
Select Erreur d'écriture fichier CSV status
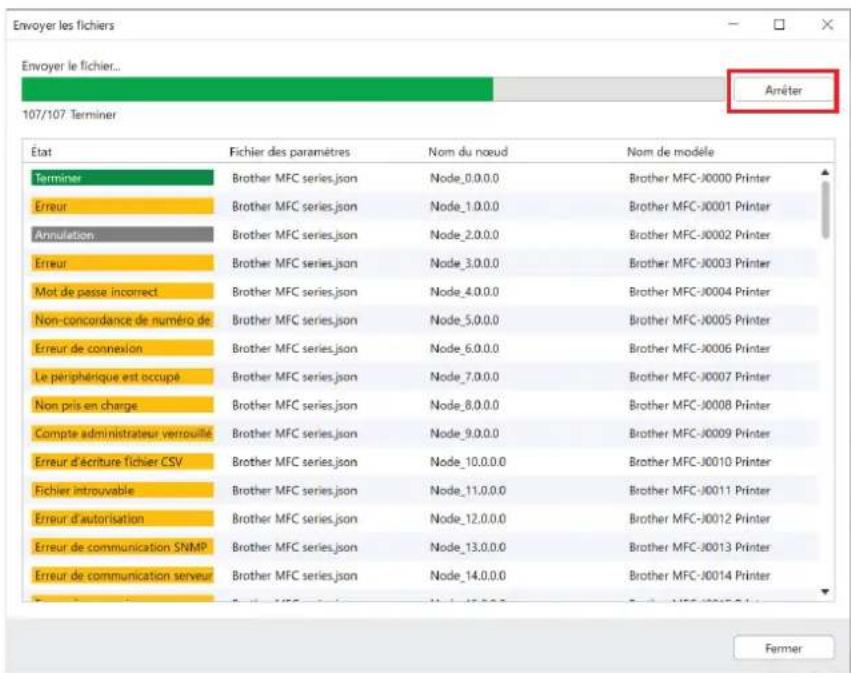[122, 462]
